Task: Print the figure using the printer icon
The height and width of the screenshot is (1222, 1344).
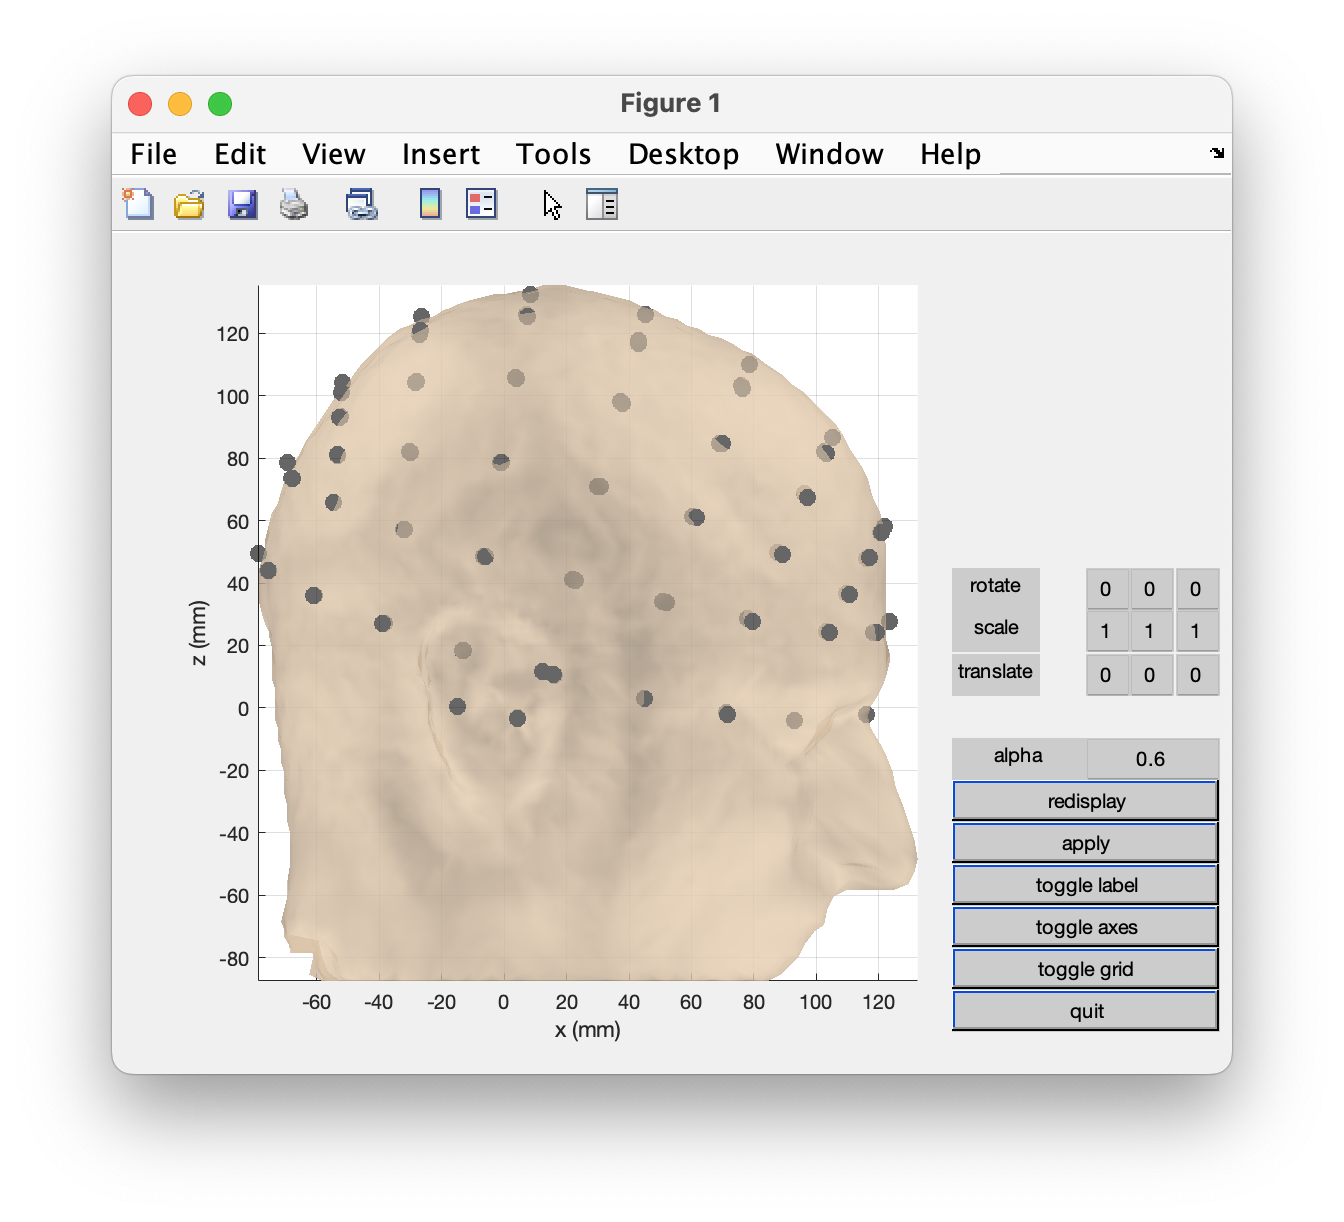Action: click(x=294, y=204)
